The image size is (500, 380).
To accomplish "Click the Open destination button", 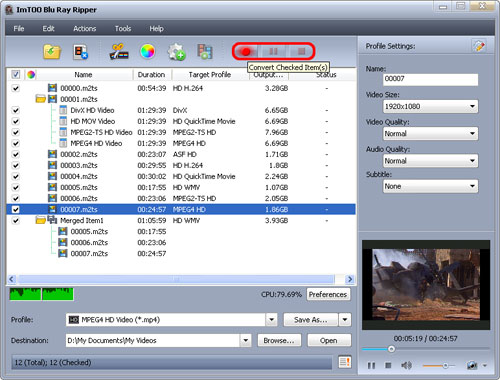I will click(329, 340).
